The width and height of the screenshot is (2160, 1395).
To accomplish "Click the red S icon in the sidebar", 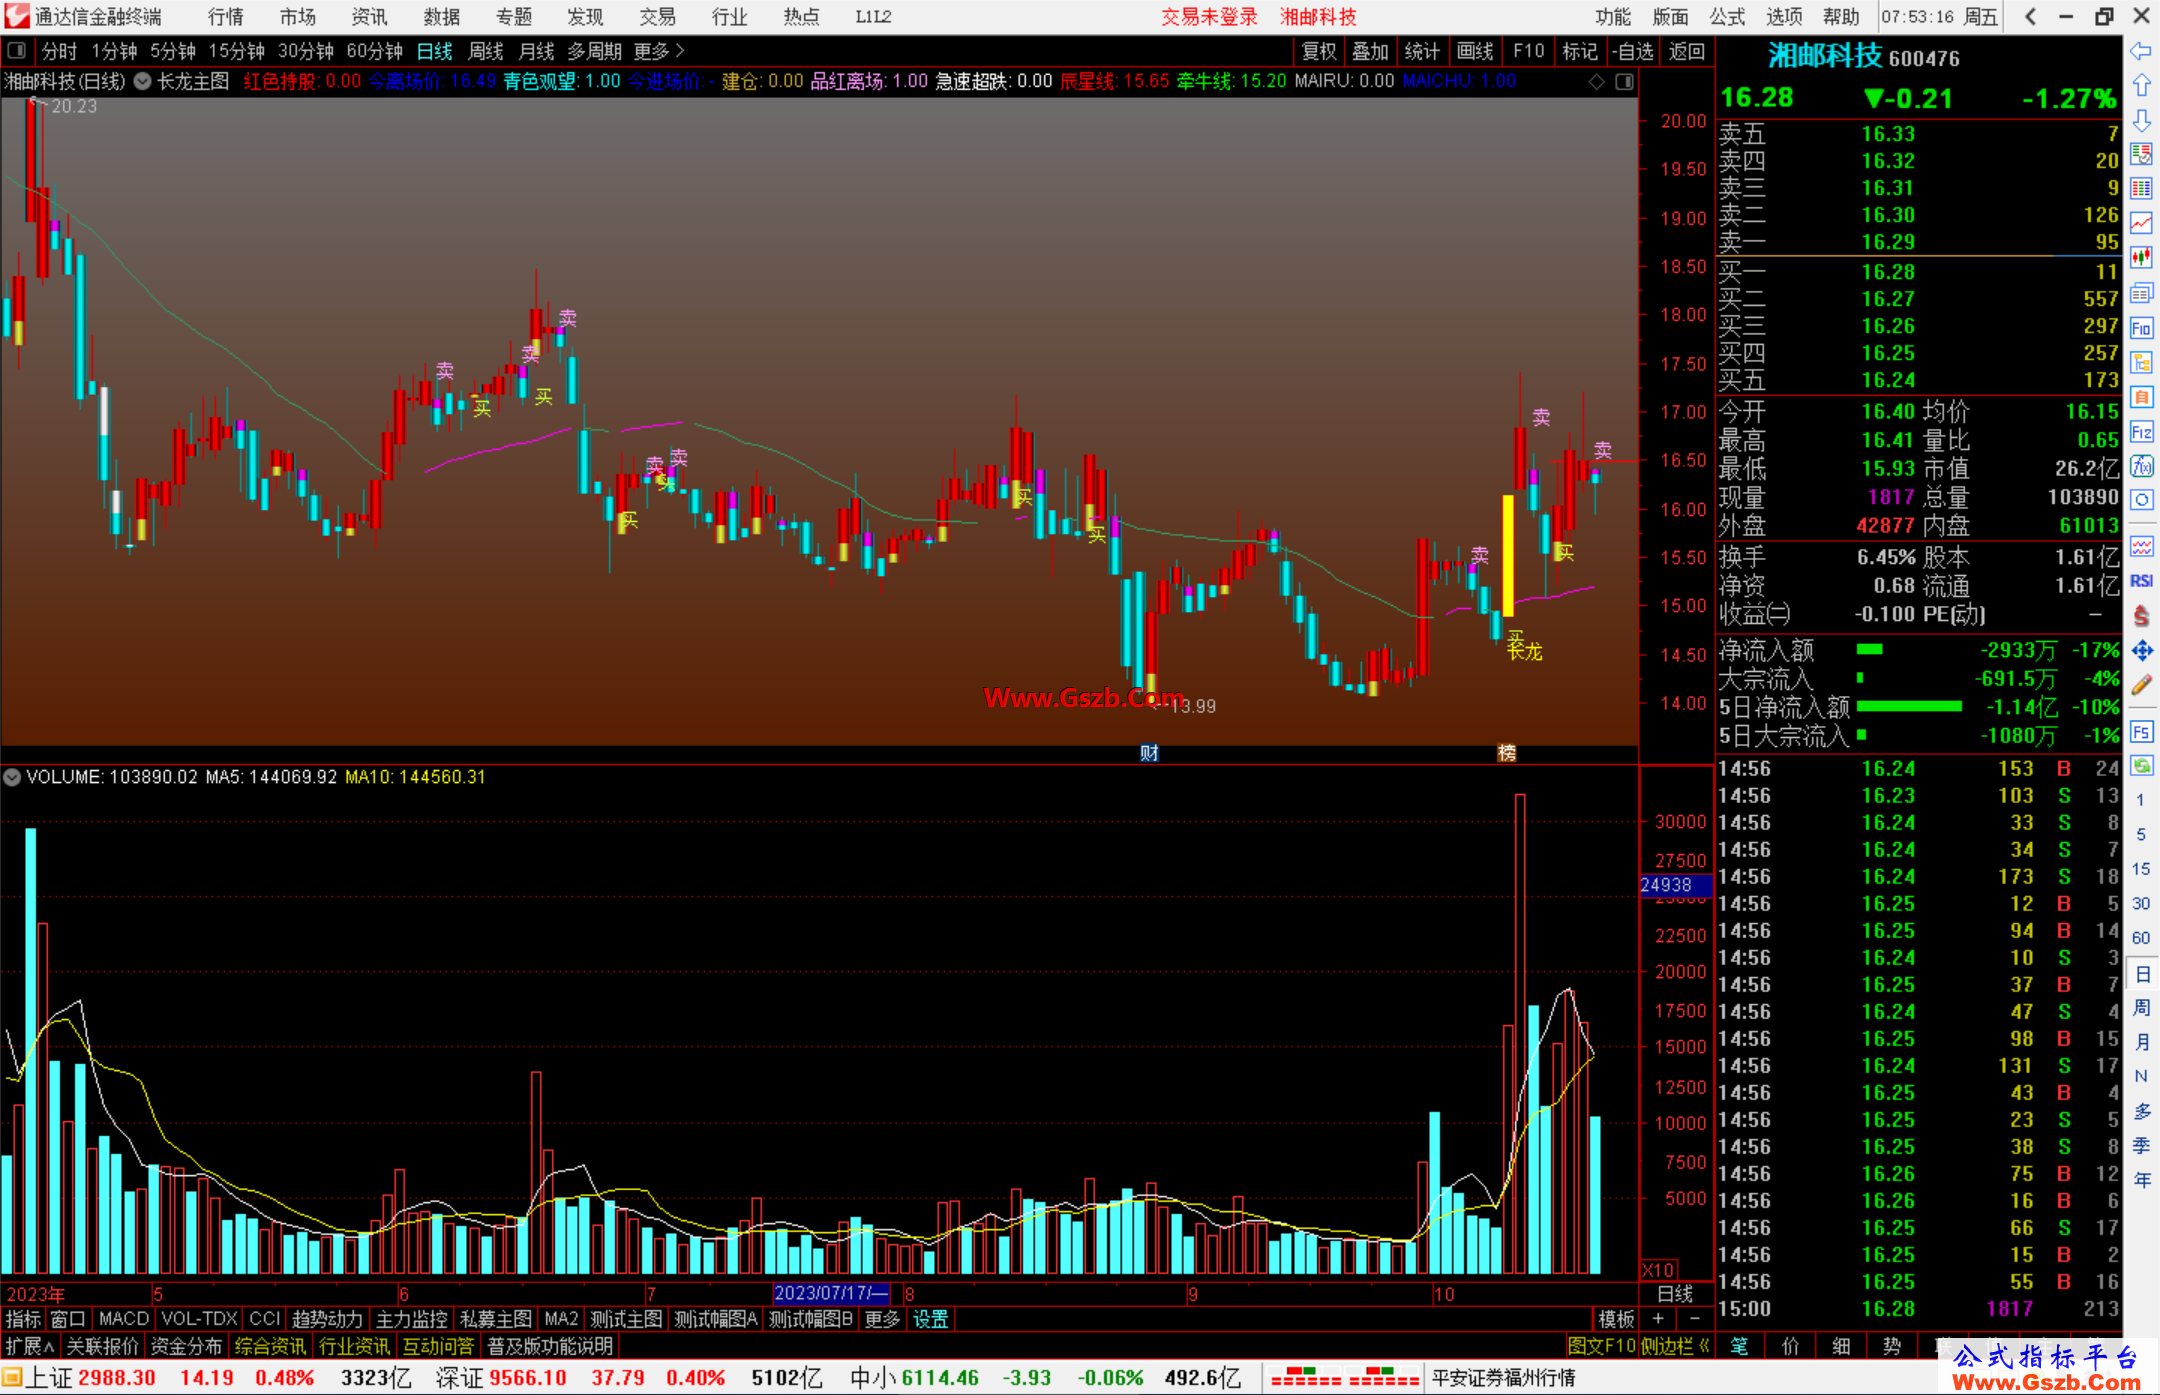I will pyautogui.click(x=2141, y=616).
